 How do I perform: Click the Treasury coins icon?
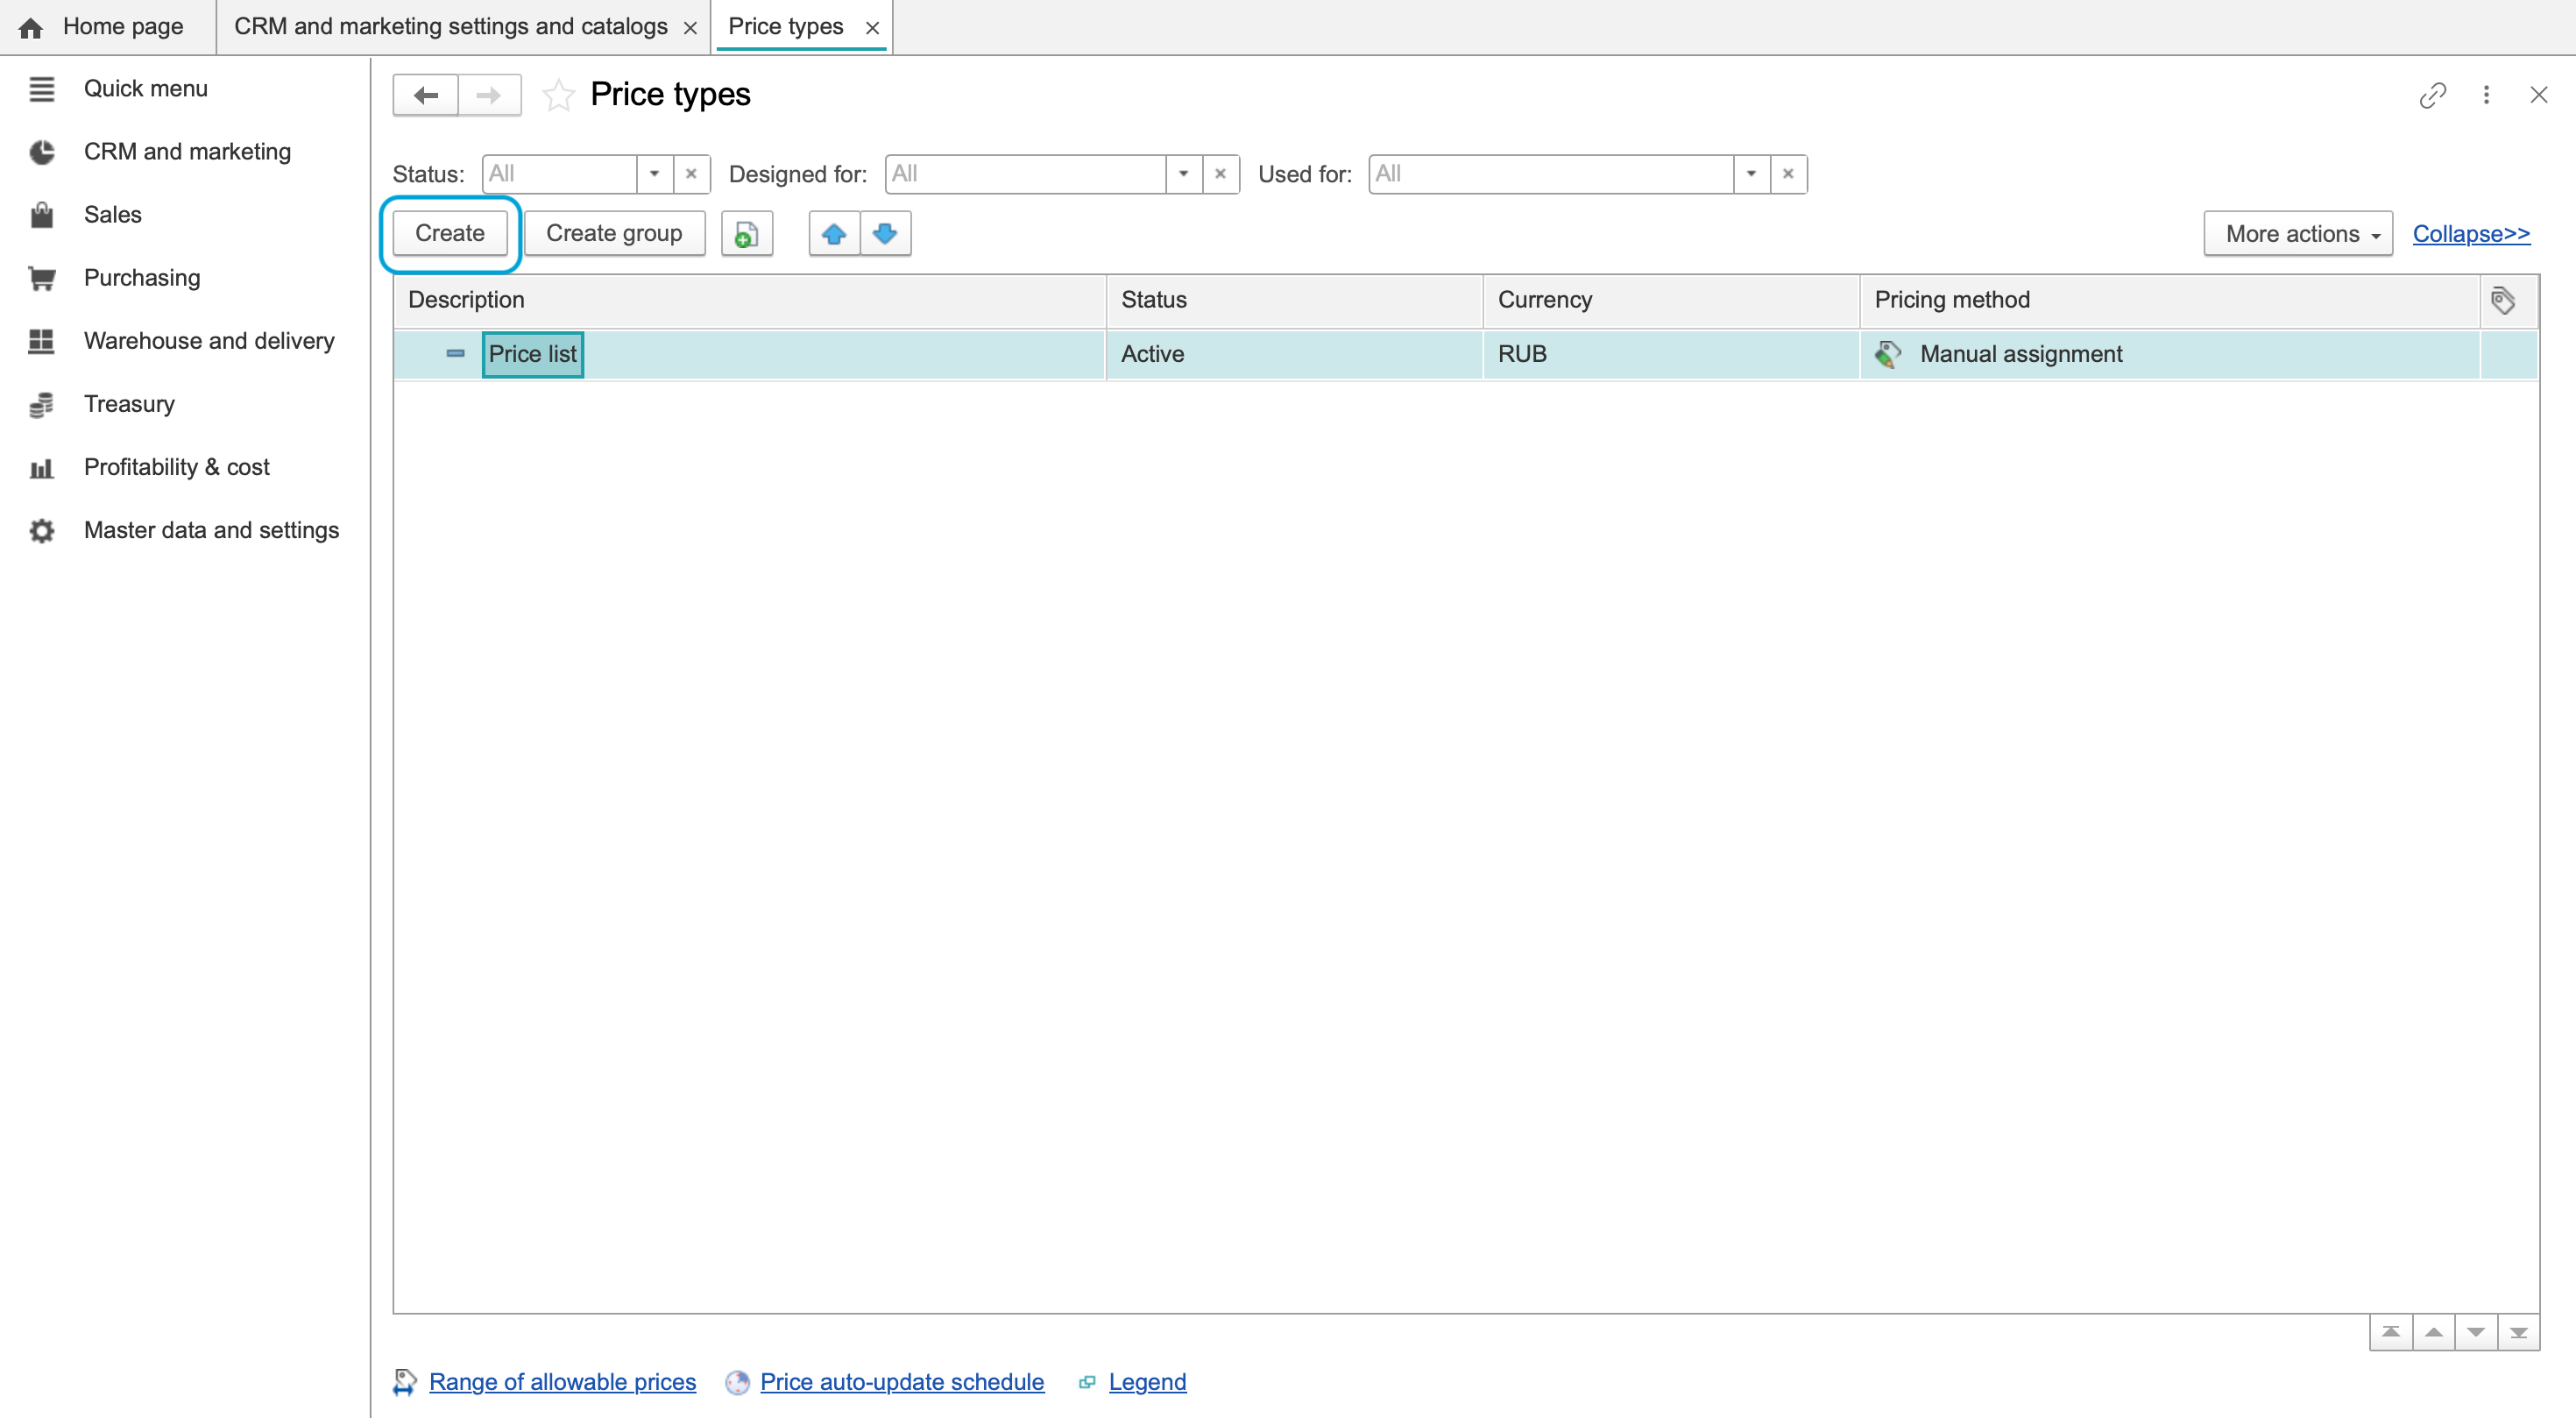[41, 404]
